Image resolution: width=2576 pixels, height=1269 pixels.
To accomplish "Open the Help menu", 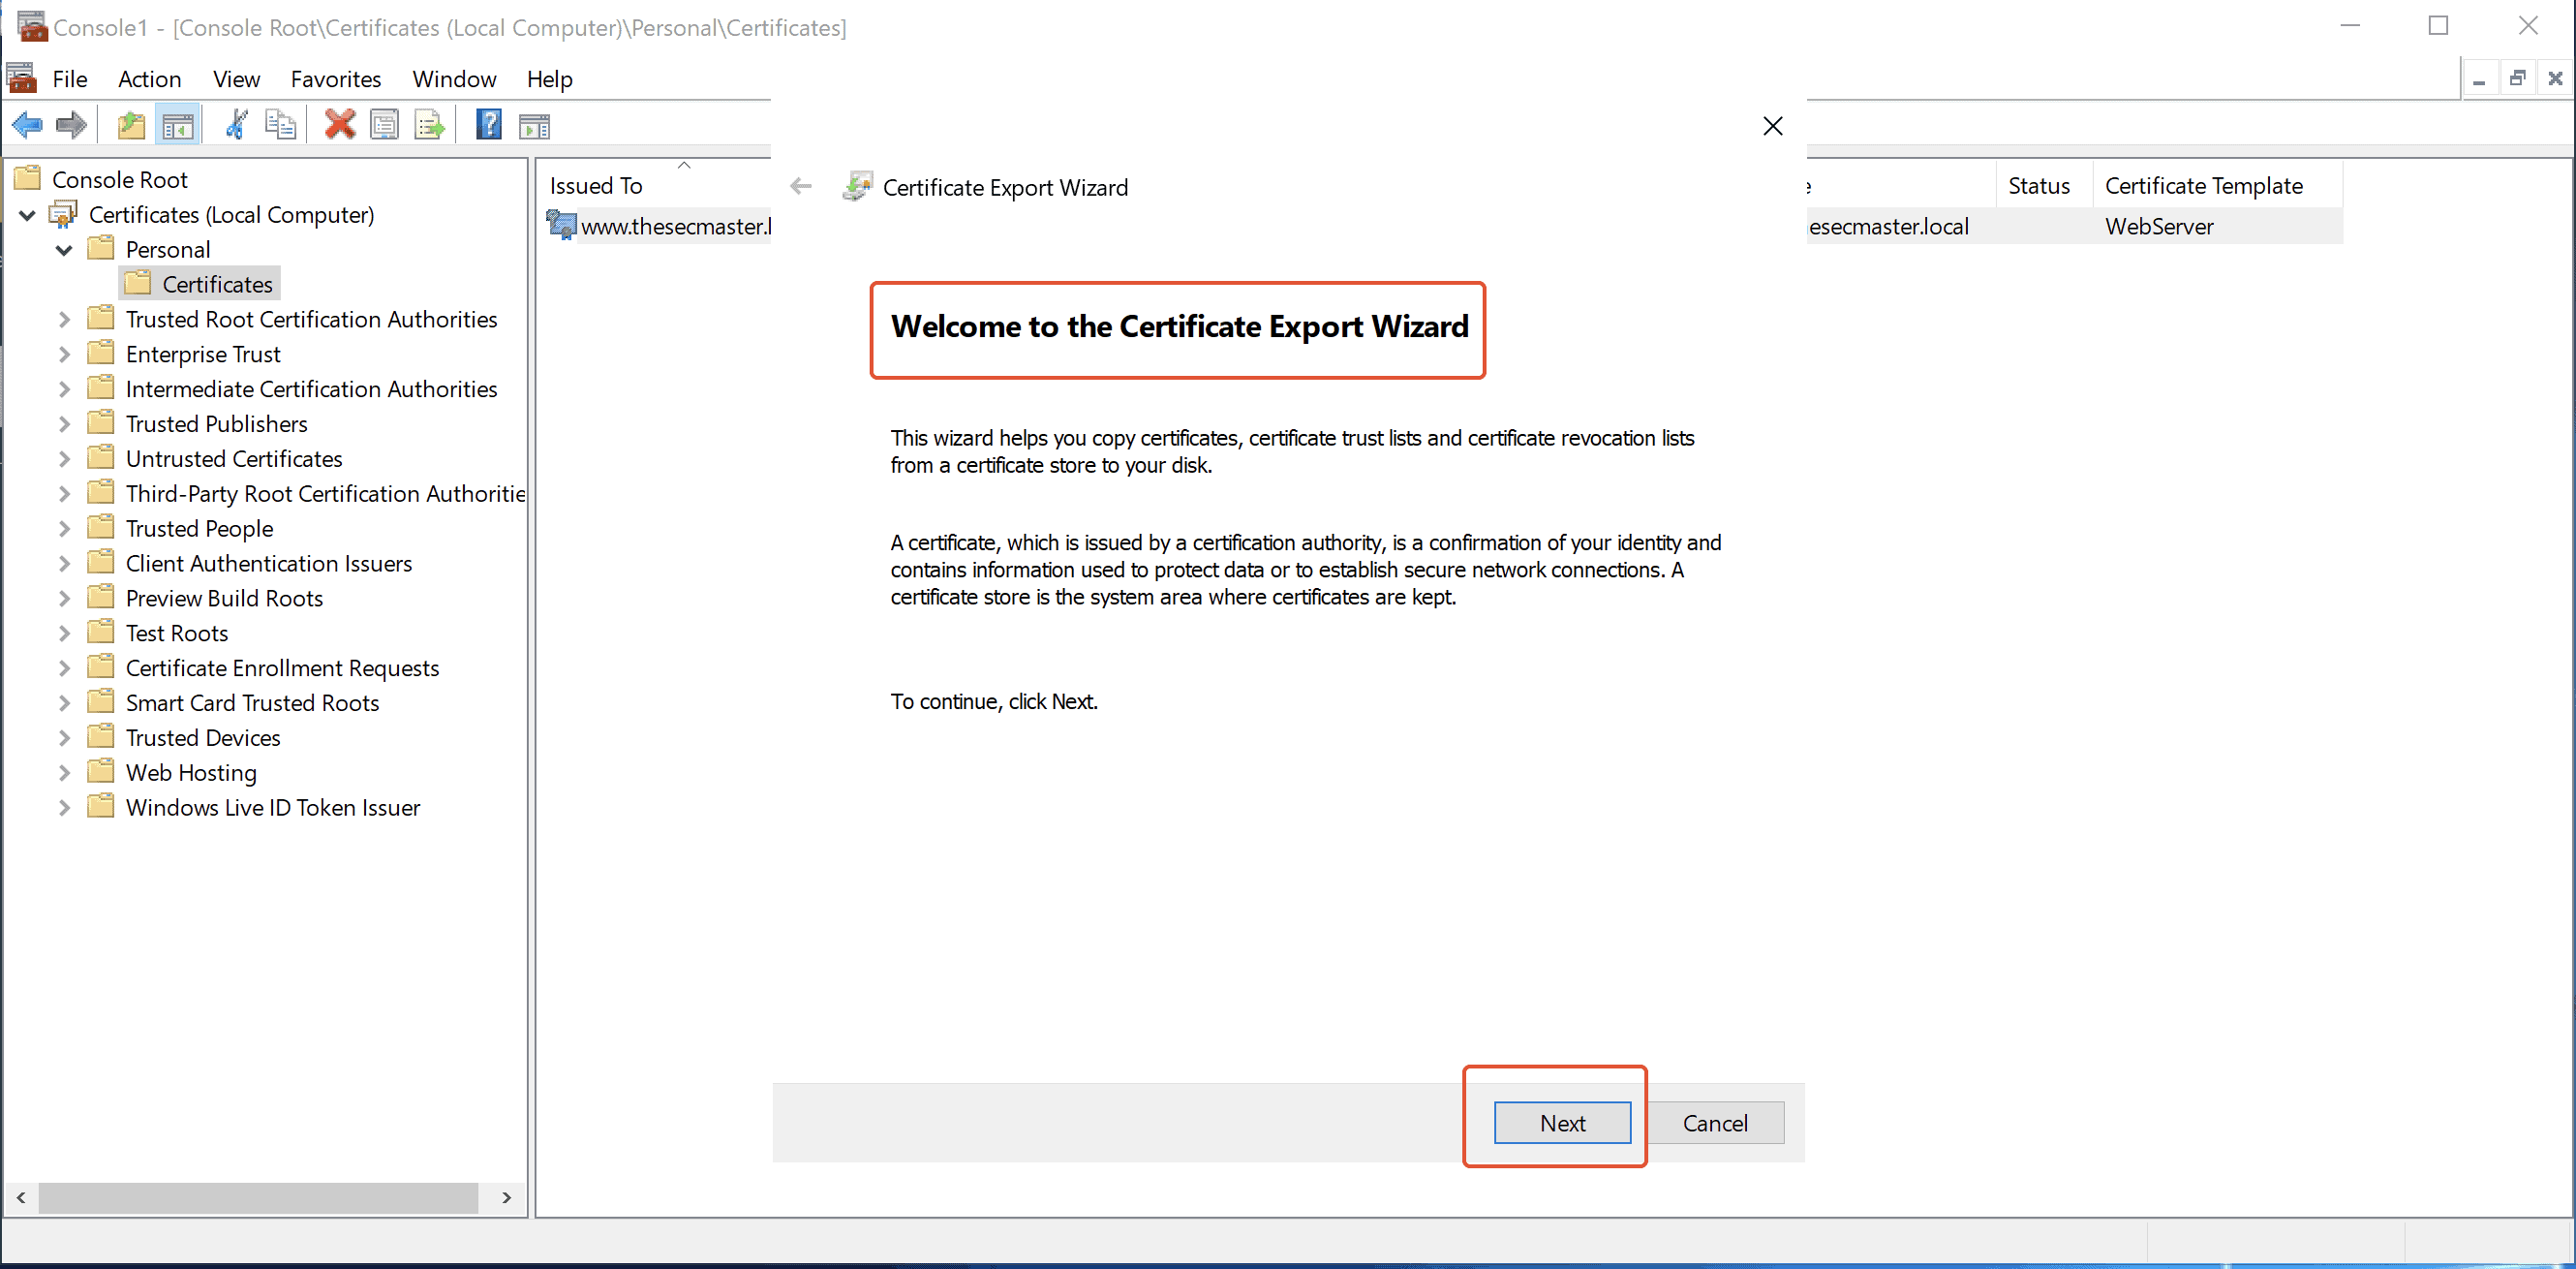I will pyautogui.click(x=550, y=79).
